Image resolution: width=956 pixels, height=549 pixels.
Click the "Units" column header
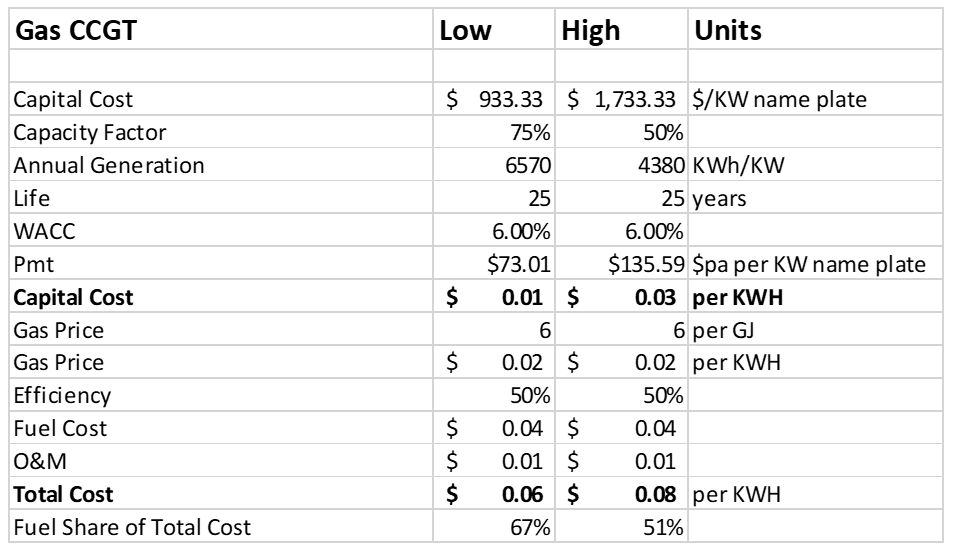728,32
